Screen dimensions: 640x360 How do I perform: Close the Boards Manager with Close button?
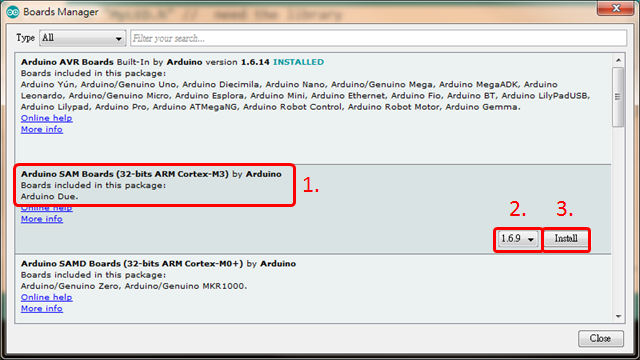(600, 338)
